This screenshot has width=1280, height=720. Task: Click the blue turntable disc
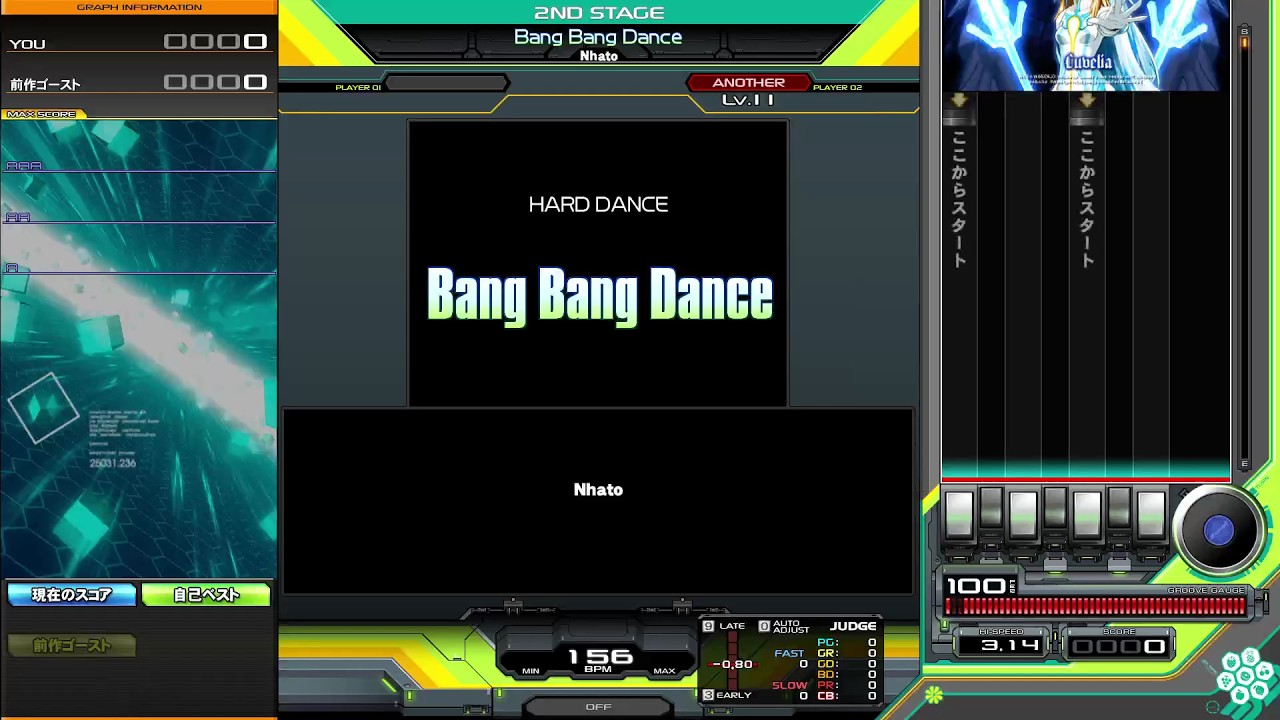coord(1218,531)
